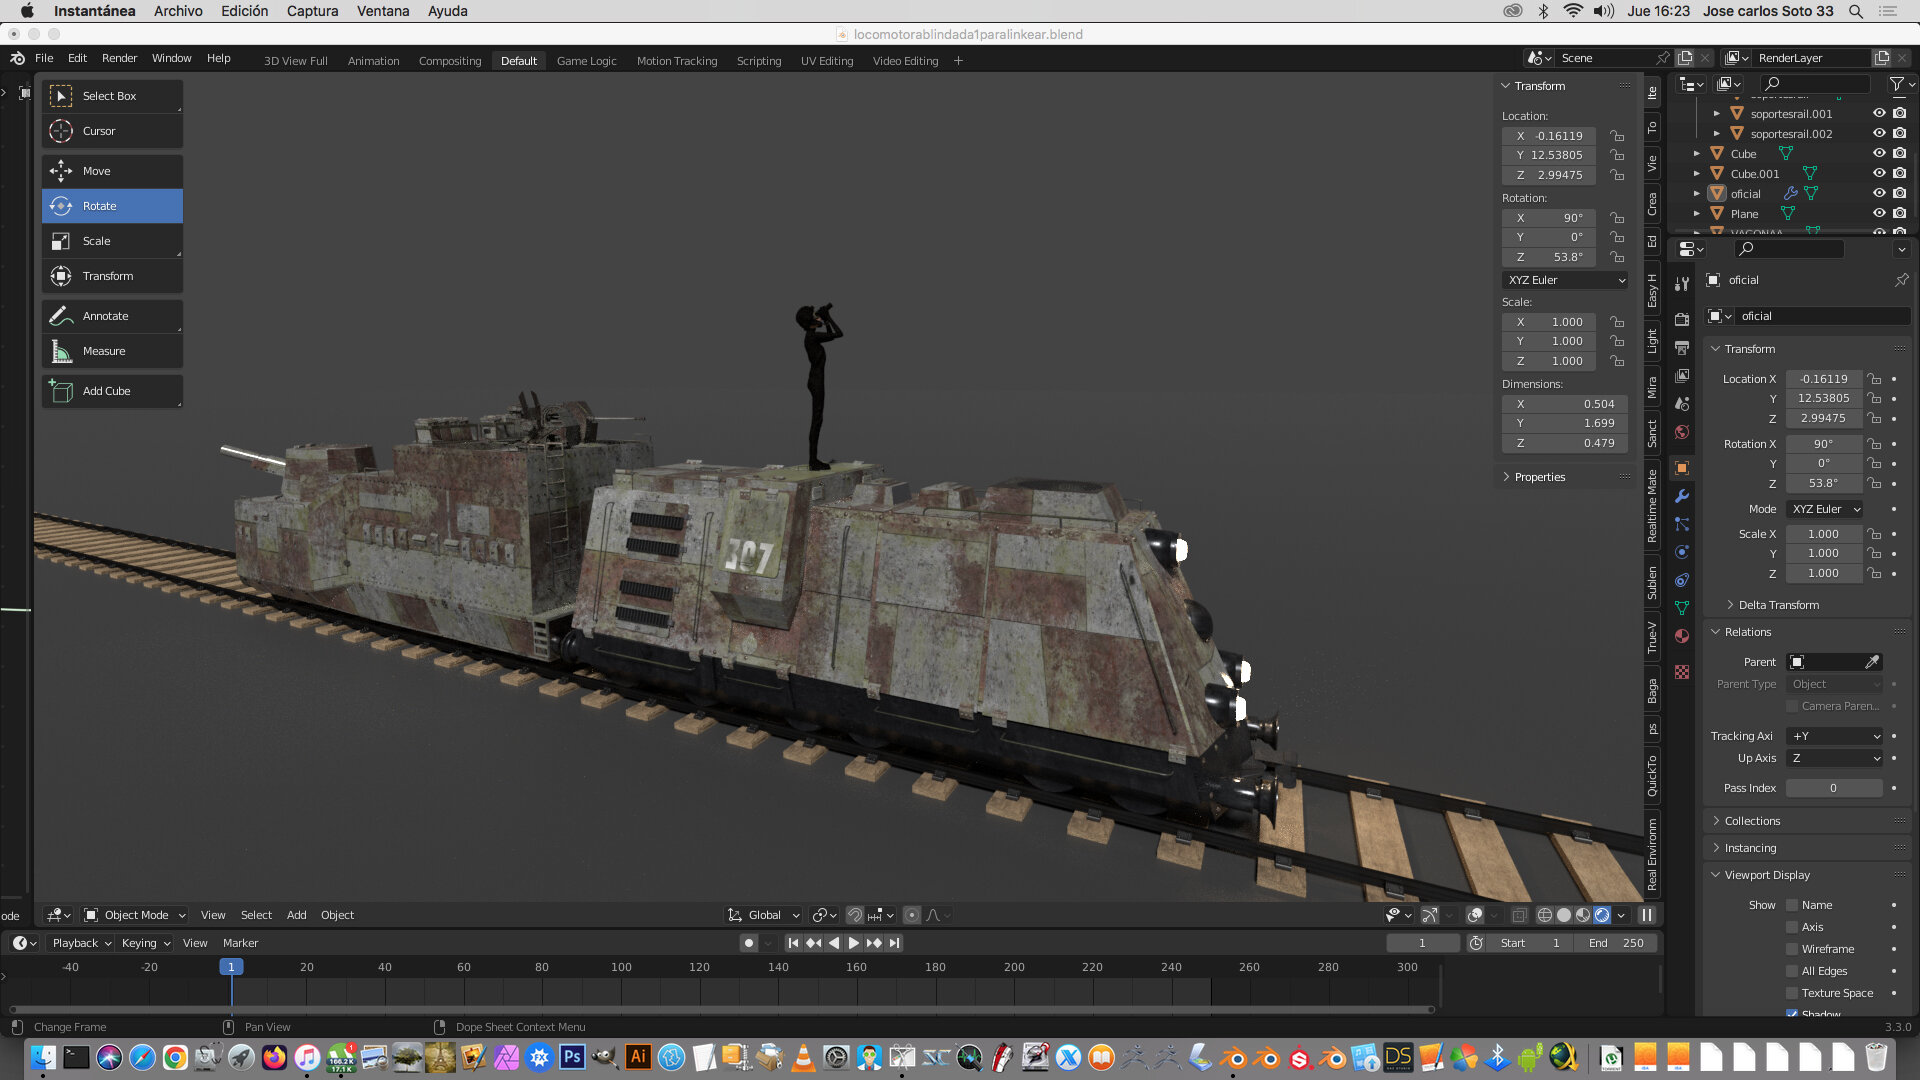This screenshot has height=1080, width=1920.
Task: Open the Playback menu in timeline
Action: (x=82, y=943)
